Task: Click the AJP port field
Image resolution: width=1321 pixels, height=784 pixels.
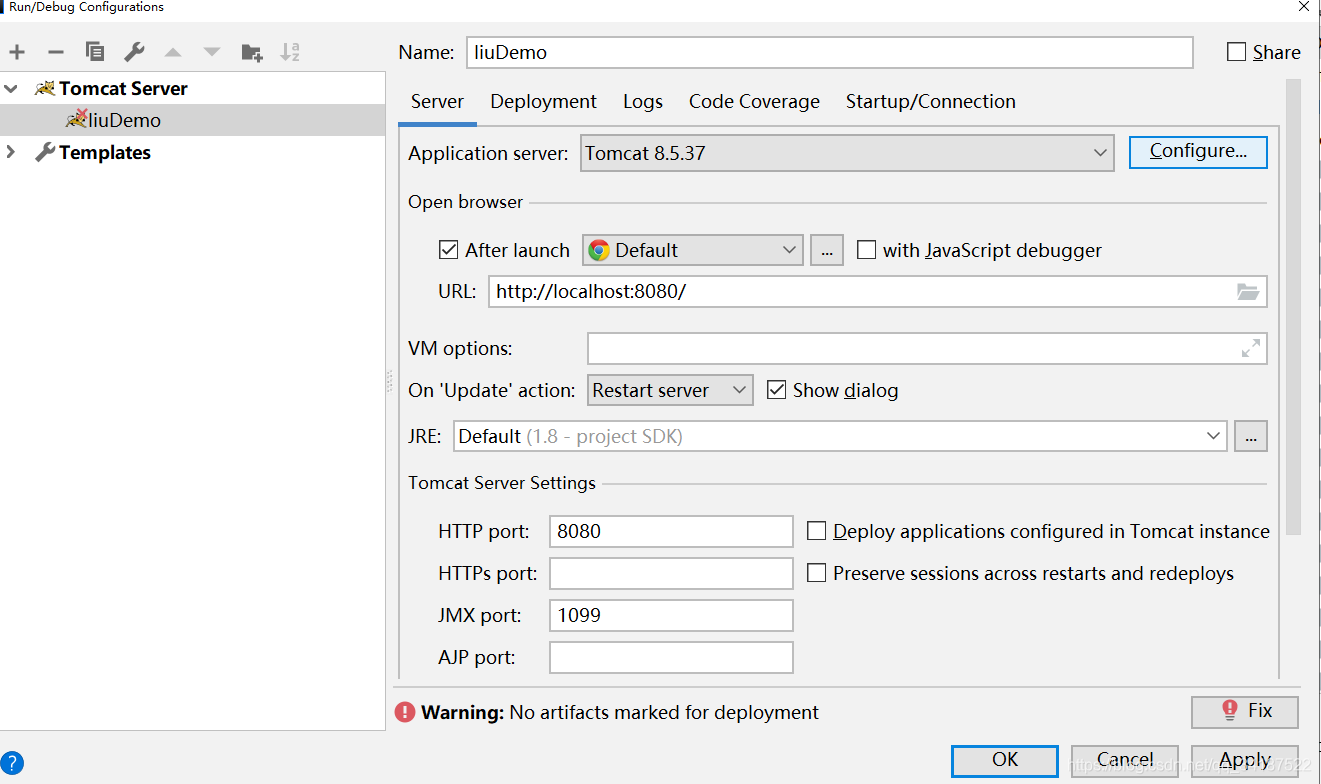Action: coord(671,657)
